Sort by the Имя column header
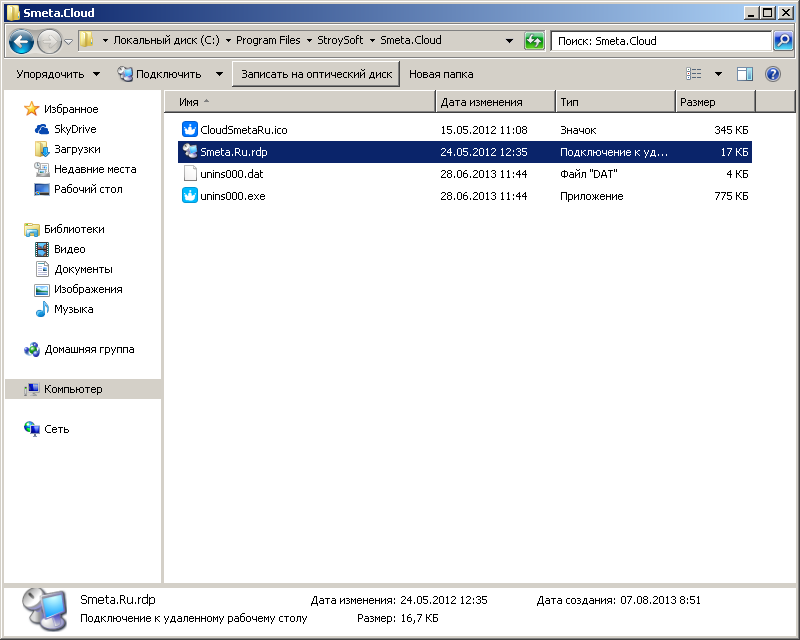This screenshot has width=800, height=640. [300, 102]
